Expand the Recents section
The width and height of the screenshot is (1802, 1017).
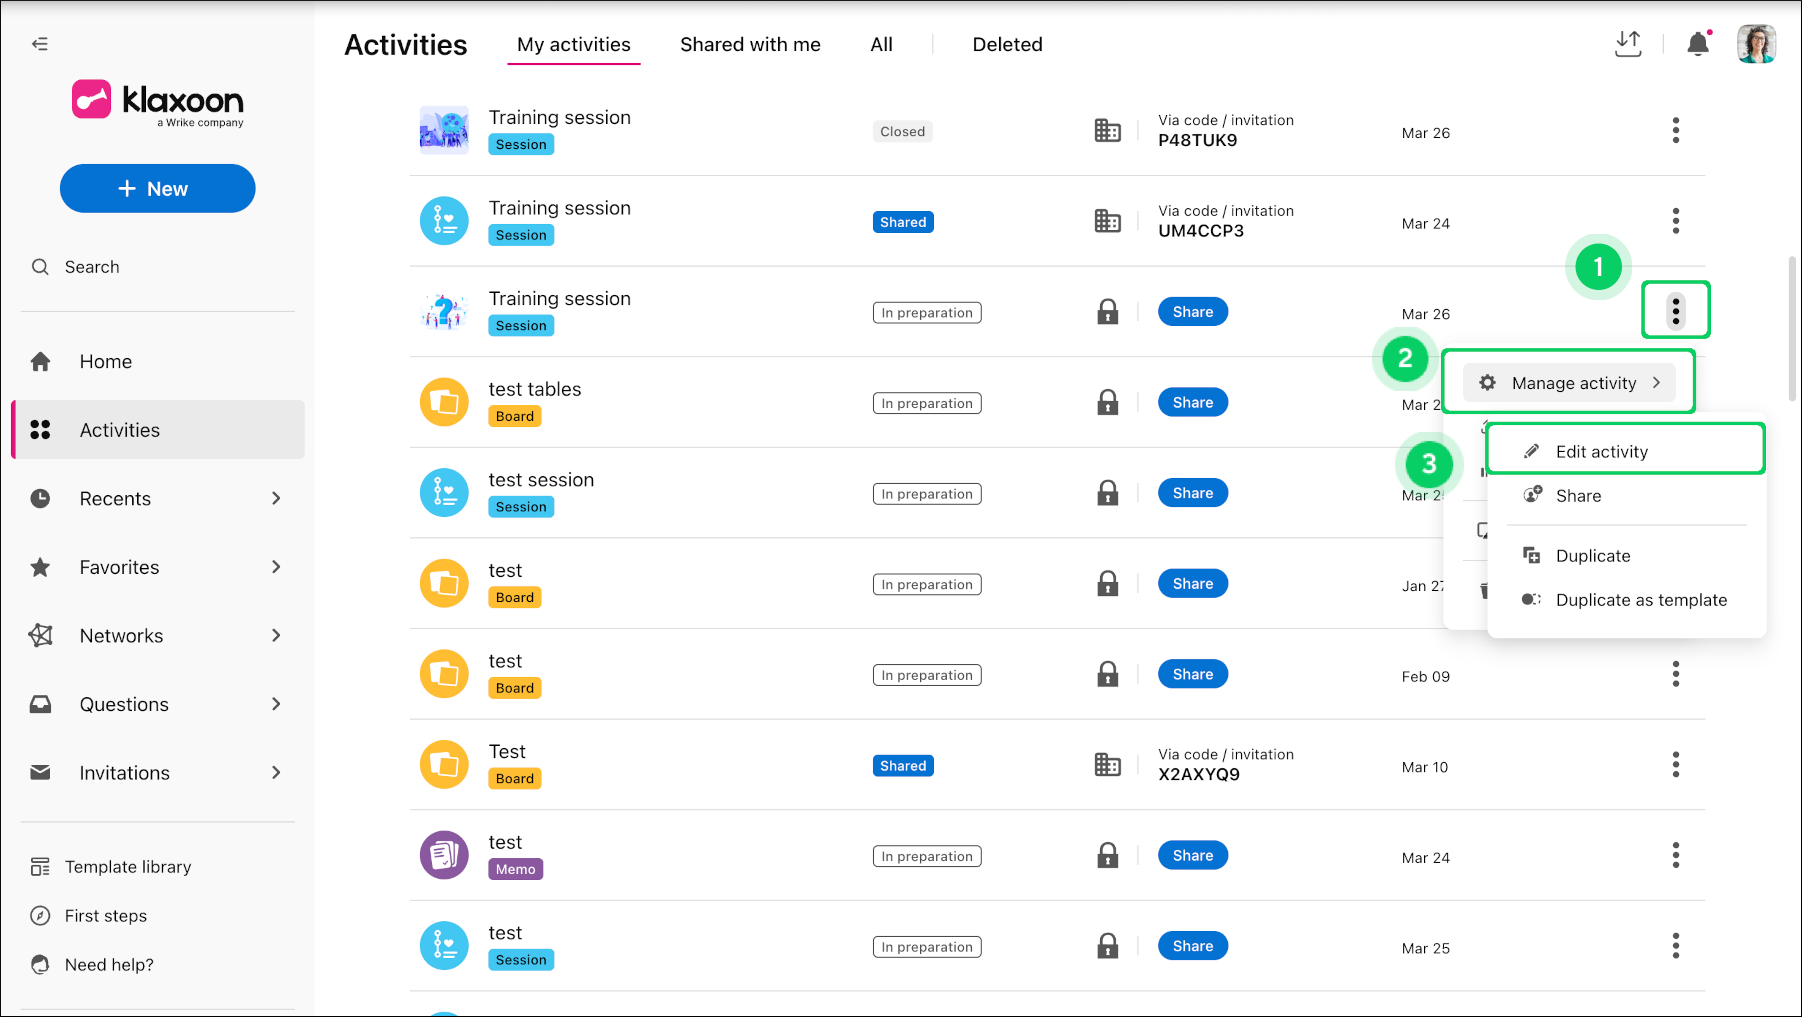tap(276, 498)
